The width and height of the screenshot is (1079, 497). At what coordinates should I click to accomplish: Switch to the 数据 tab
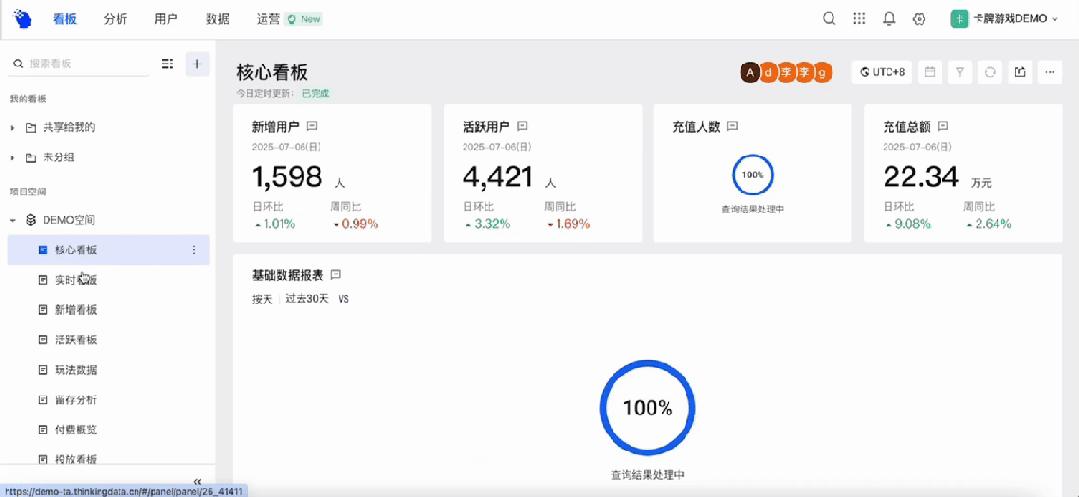pyautogui.click(x=217, y=19)
